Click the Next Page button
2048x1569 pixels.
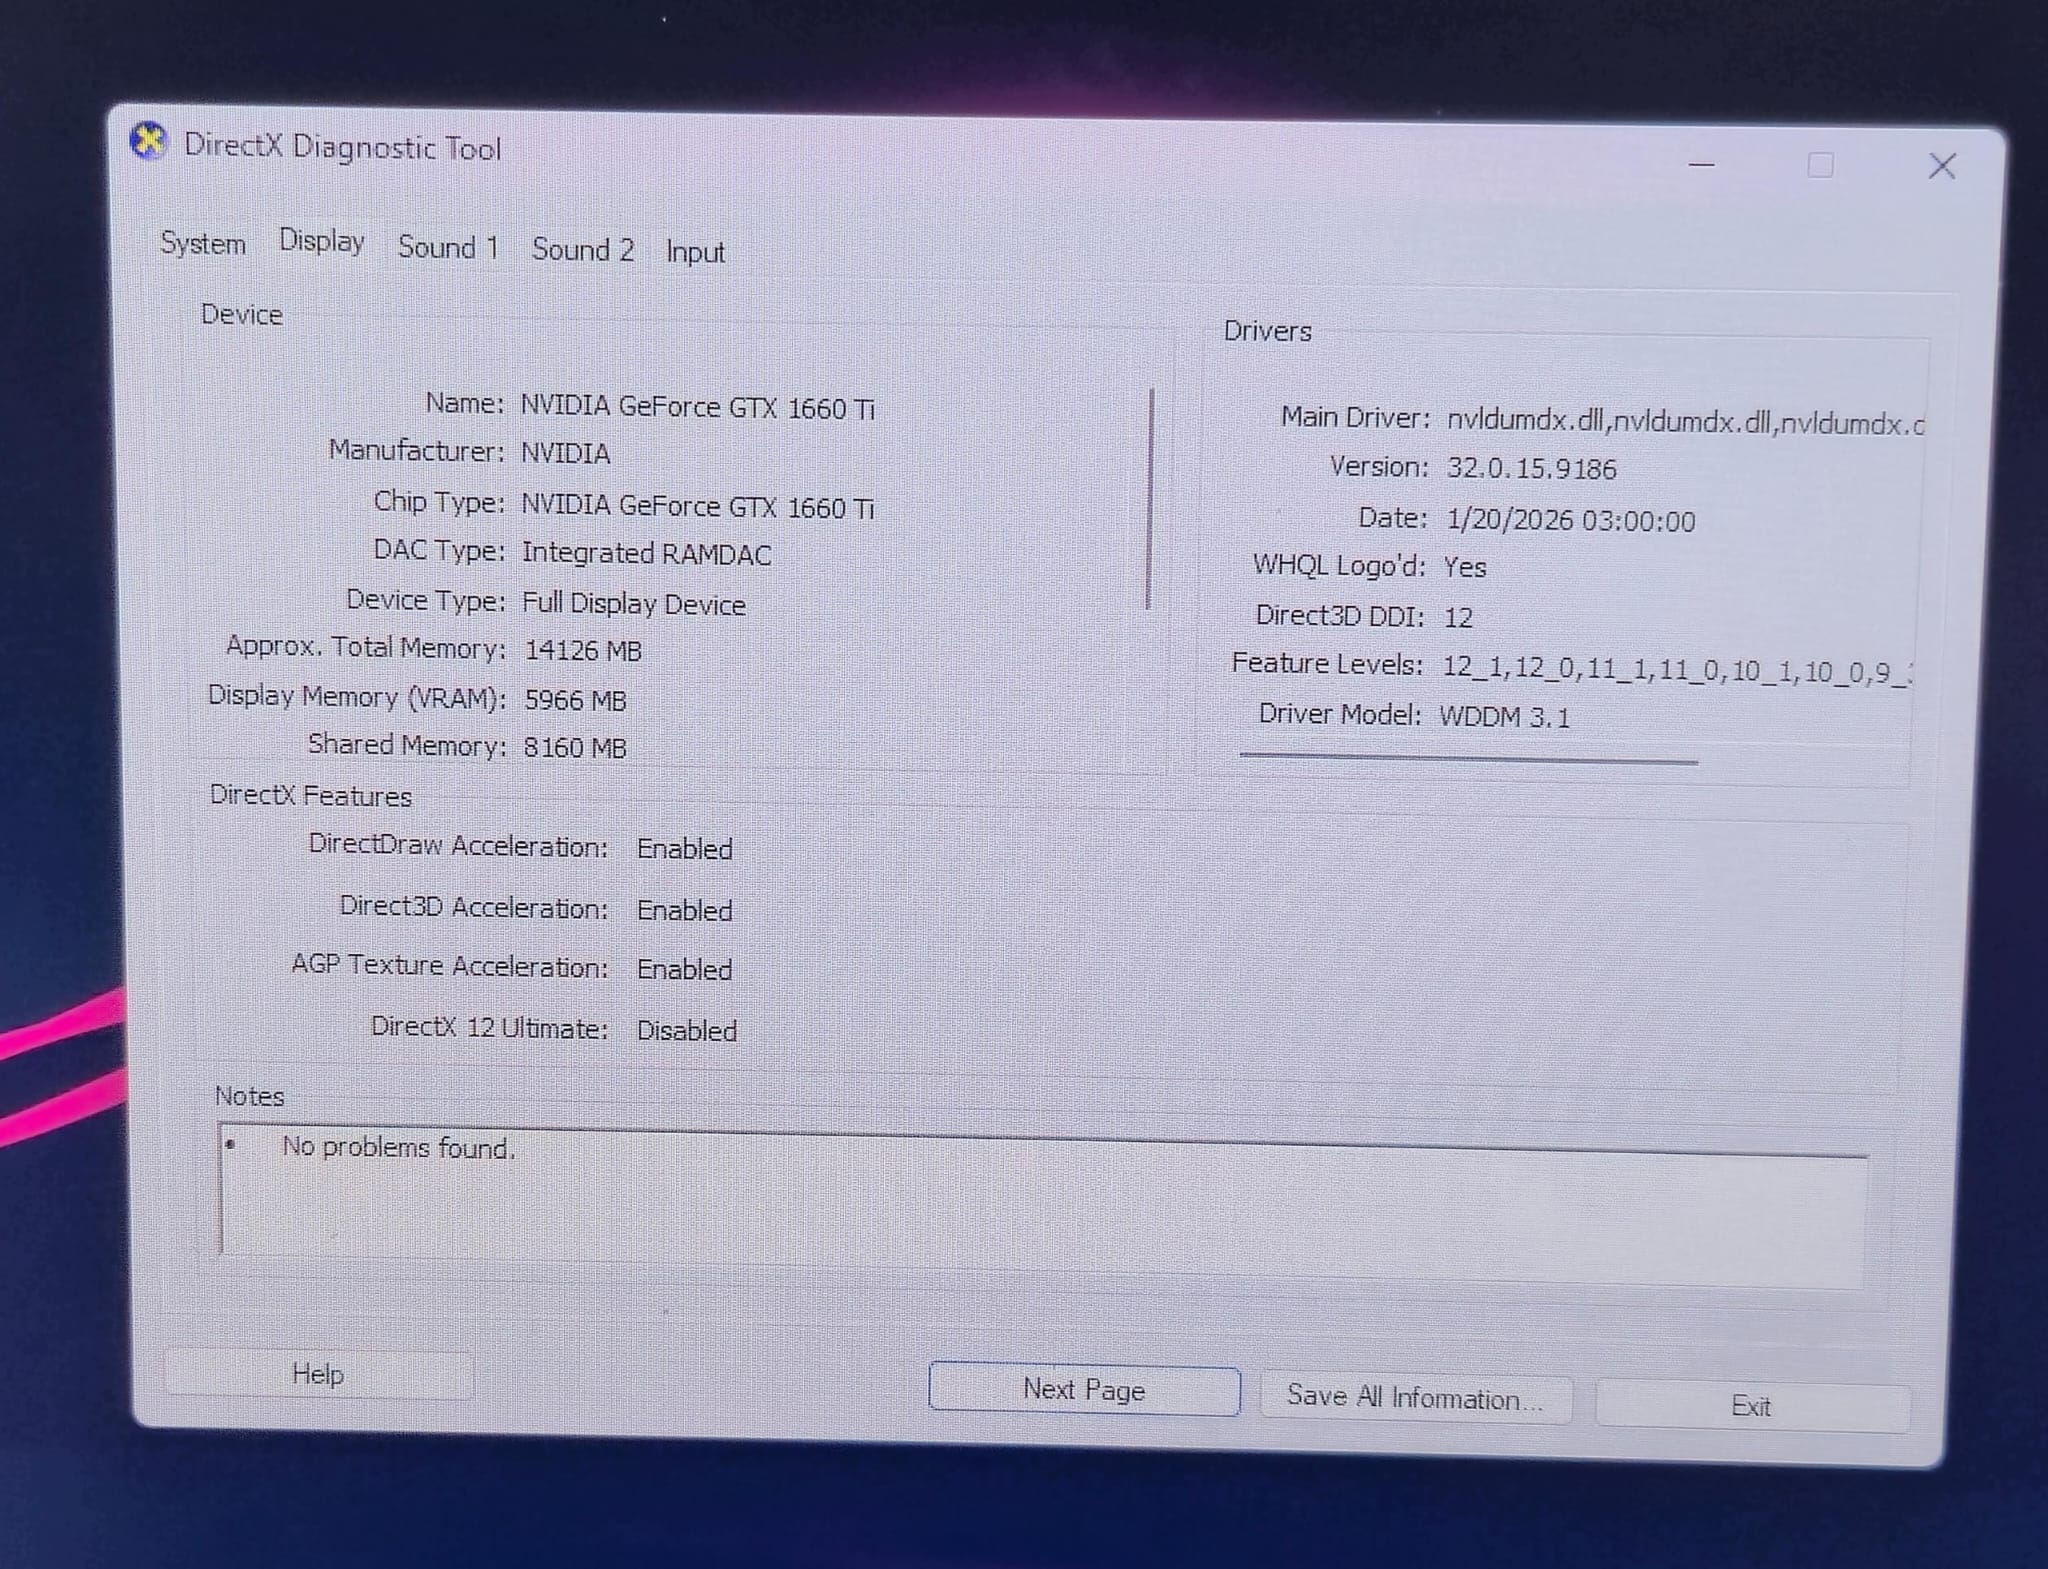(1083, 1389)
